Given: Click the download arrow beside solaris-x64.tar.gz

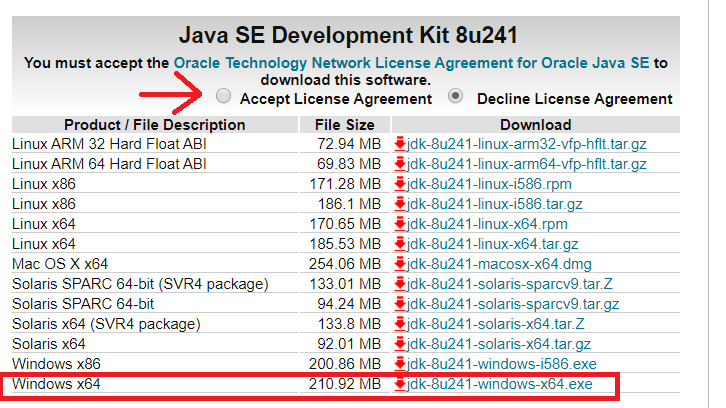Looking at the screenshot, I should coord(400,344).
